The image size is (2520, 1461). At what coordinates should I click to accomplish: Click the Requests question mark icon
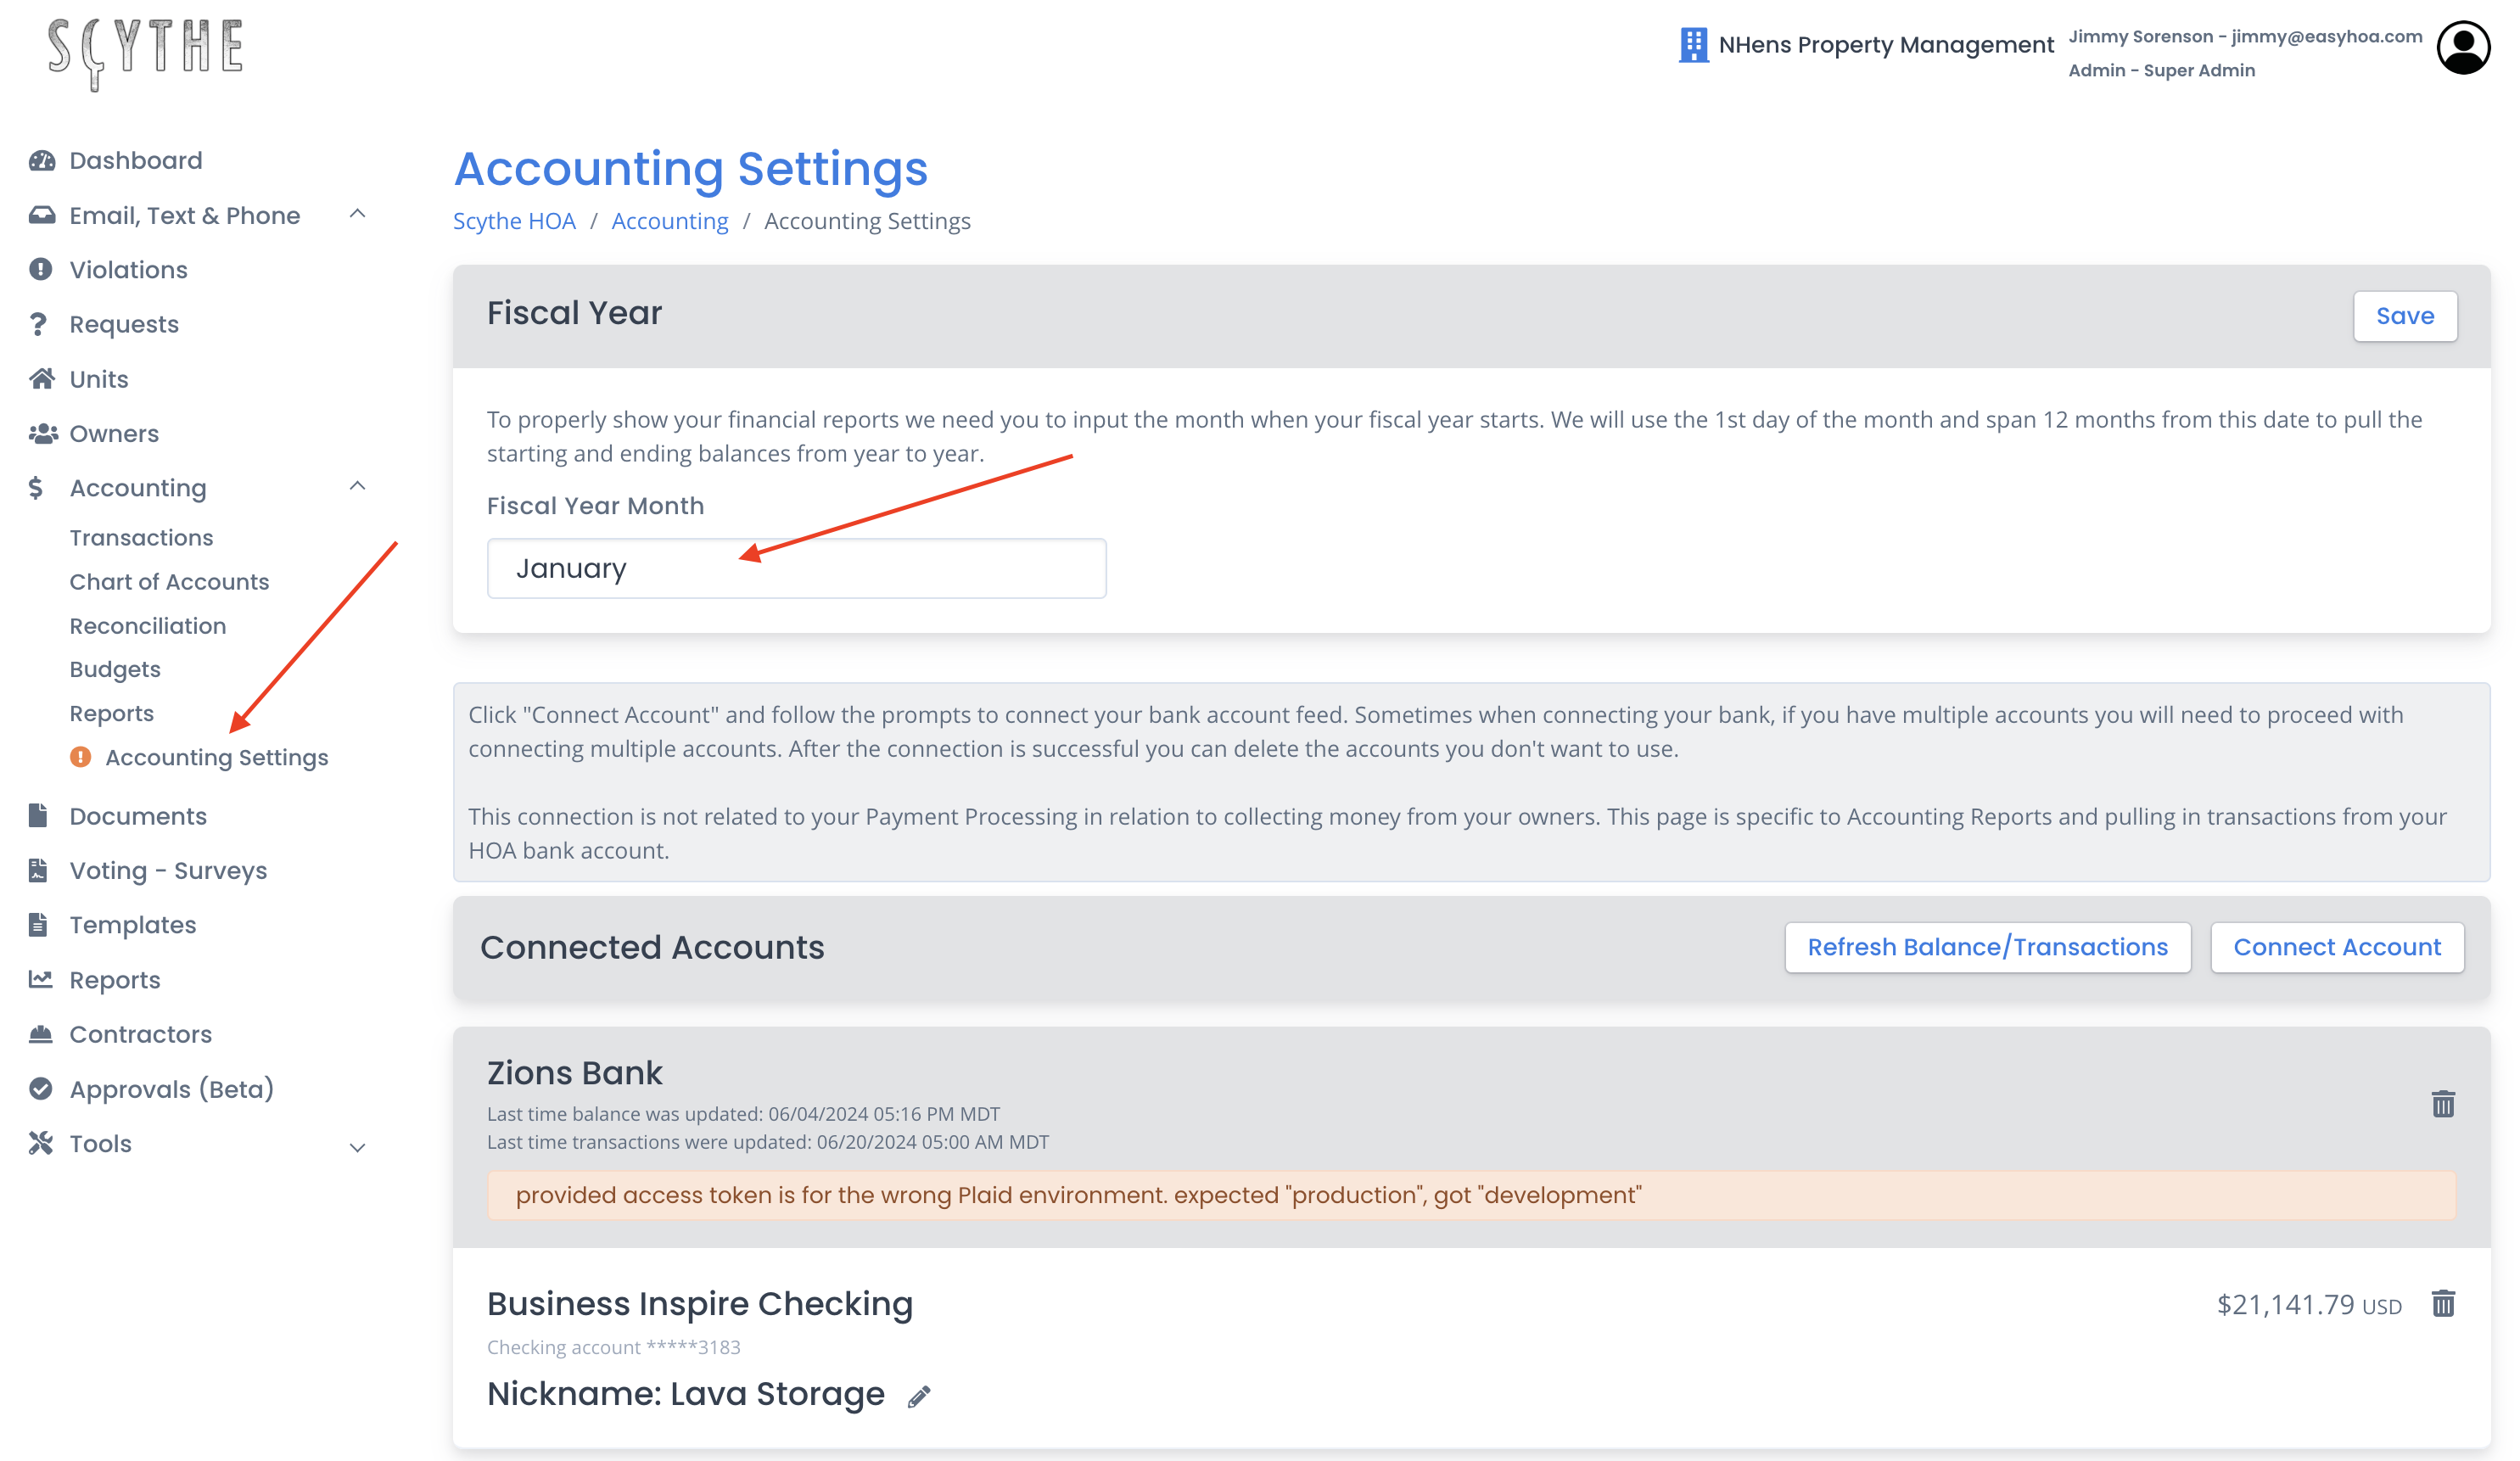coord(38,324)
